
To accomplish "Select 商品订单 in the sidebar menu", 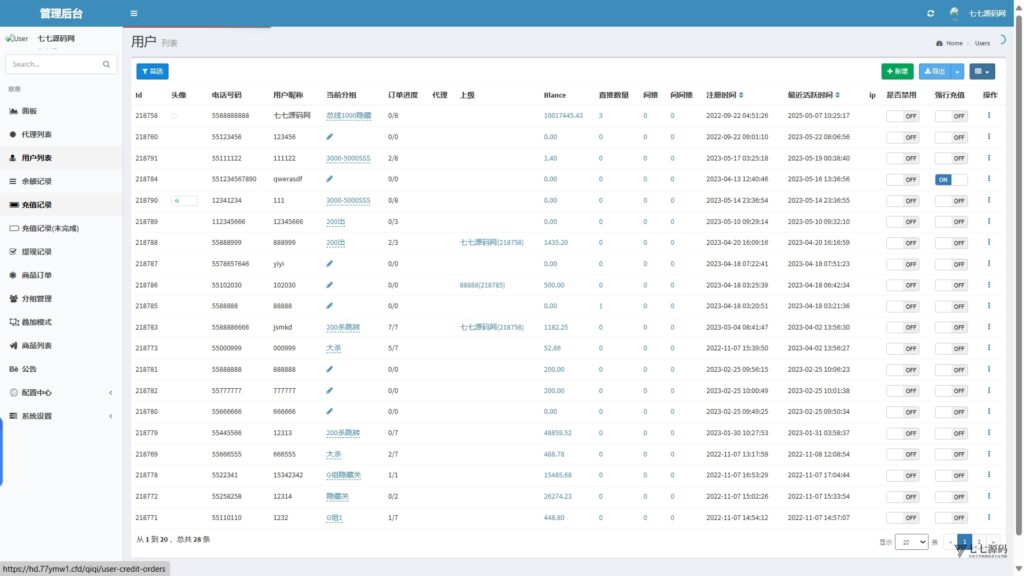I will point(61,275).
